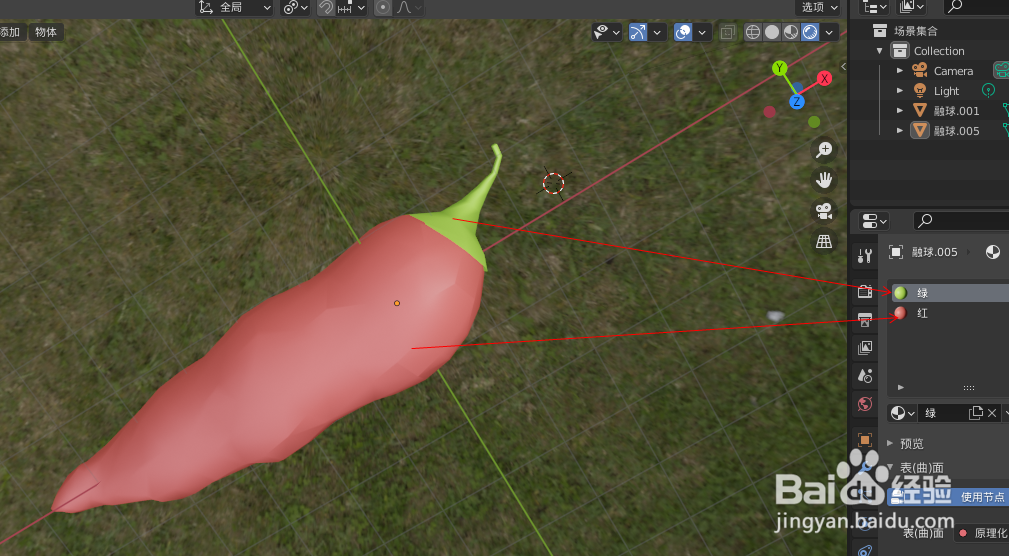Open the Object properties tab
The width and height of the screenshot is (1009, 556).
click(x=865, y=440)
